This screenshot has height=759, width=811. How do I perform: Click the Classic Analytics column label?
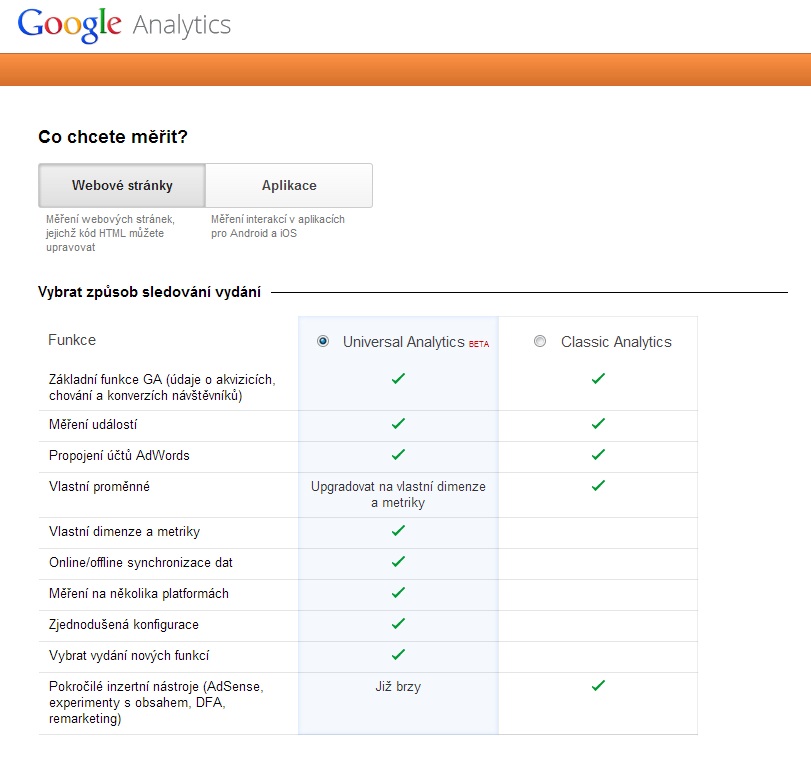click(x=616, y=342)
